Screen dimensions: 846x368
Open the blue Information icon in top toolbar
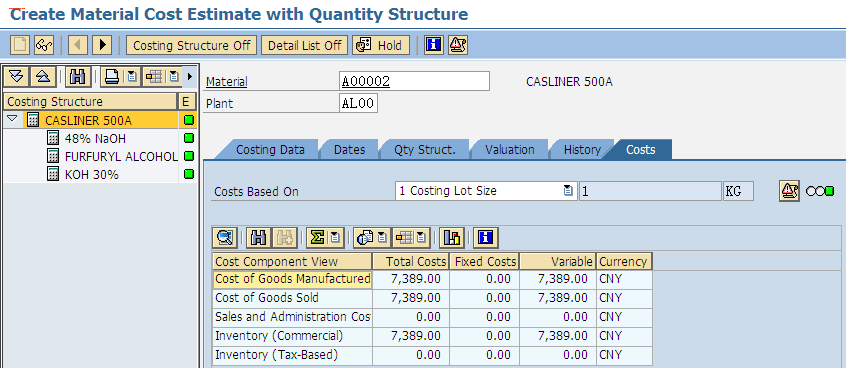tap(433, 45)
